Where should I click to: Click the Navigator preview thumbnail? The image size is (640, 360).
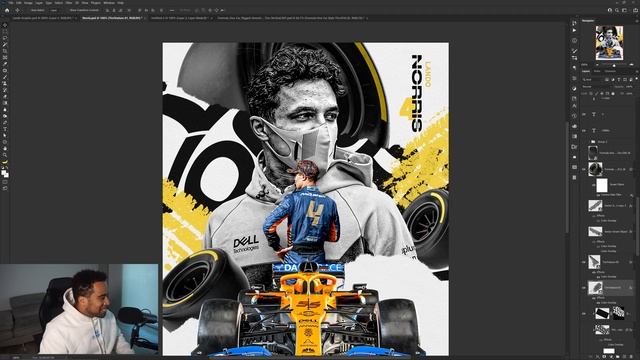coord(609,42)
